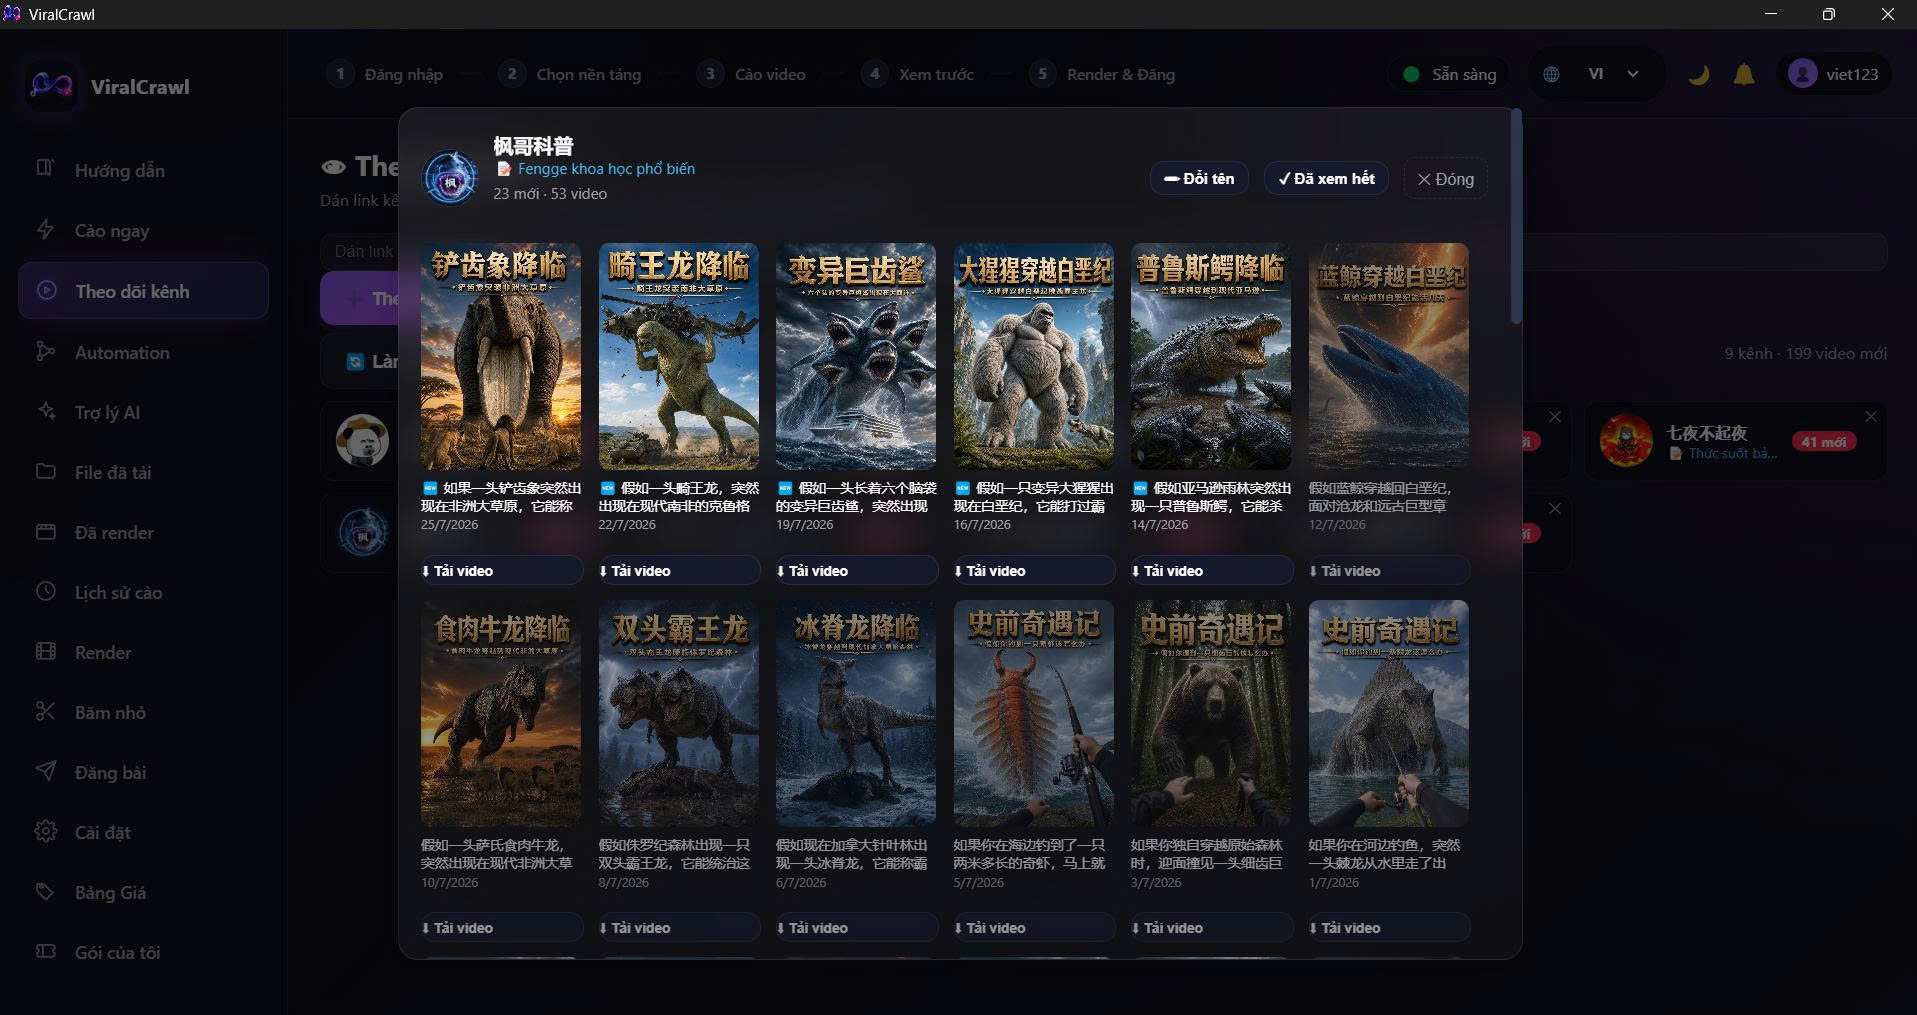
Task: Close the channel dialog with Đóng
Action: pos(1445,179)
